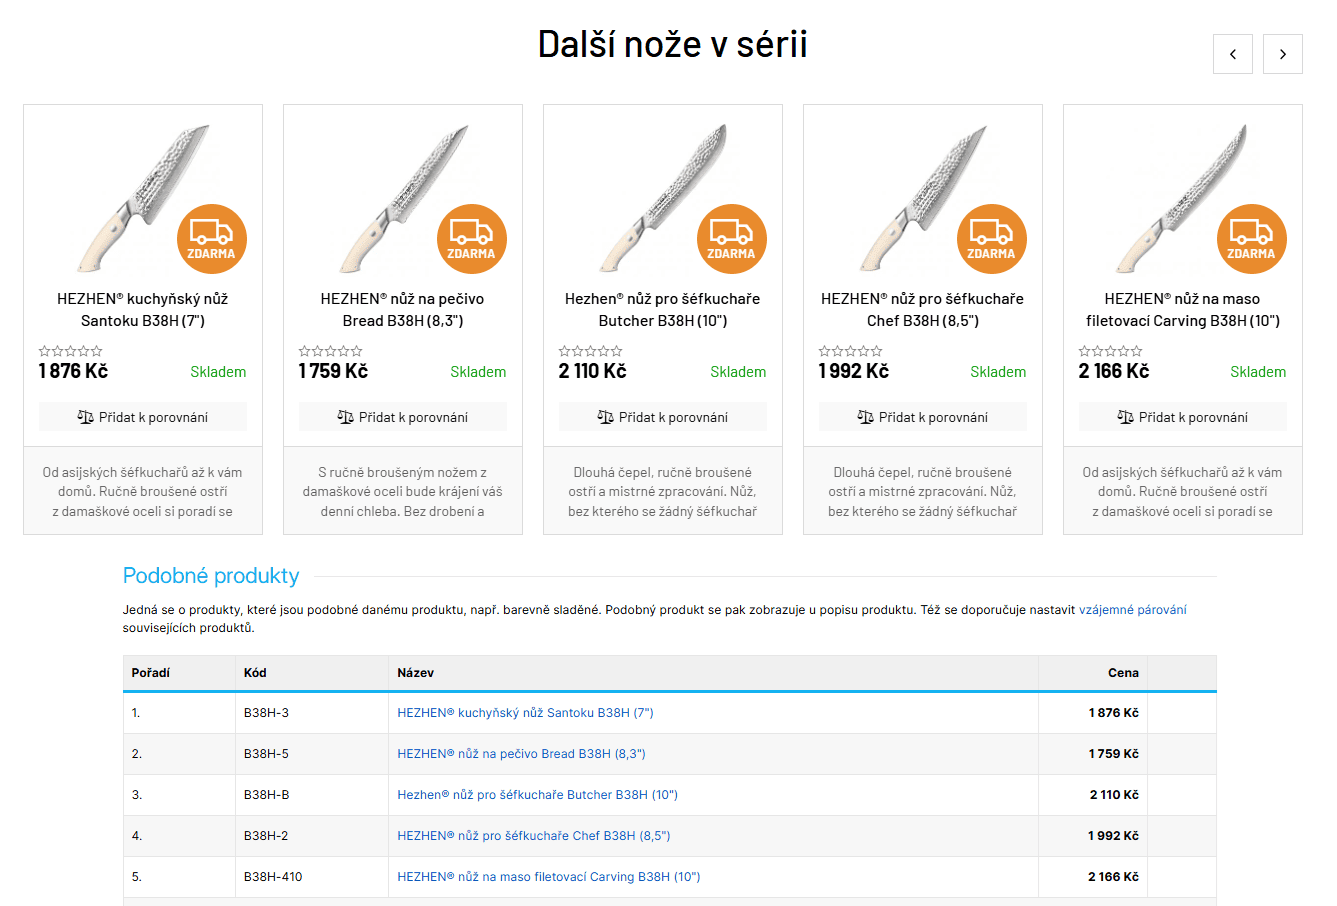This screenshot has height=906, width=1337.
Task: Click the ZDARMA badge on the Carving knife card
Action: coord(1251,238)
